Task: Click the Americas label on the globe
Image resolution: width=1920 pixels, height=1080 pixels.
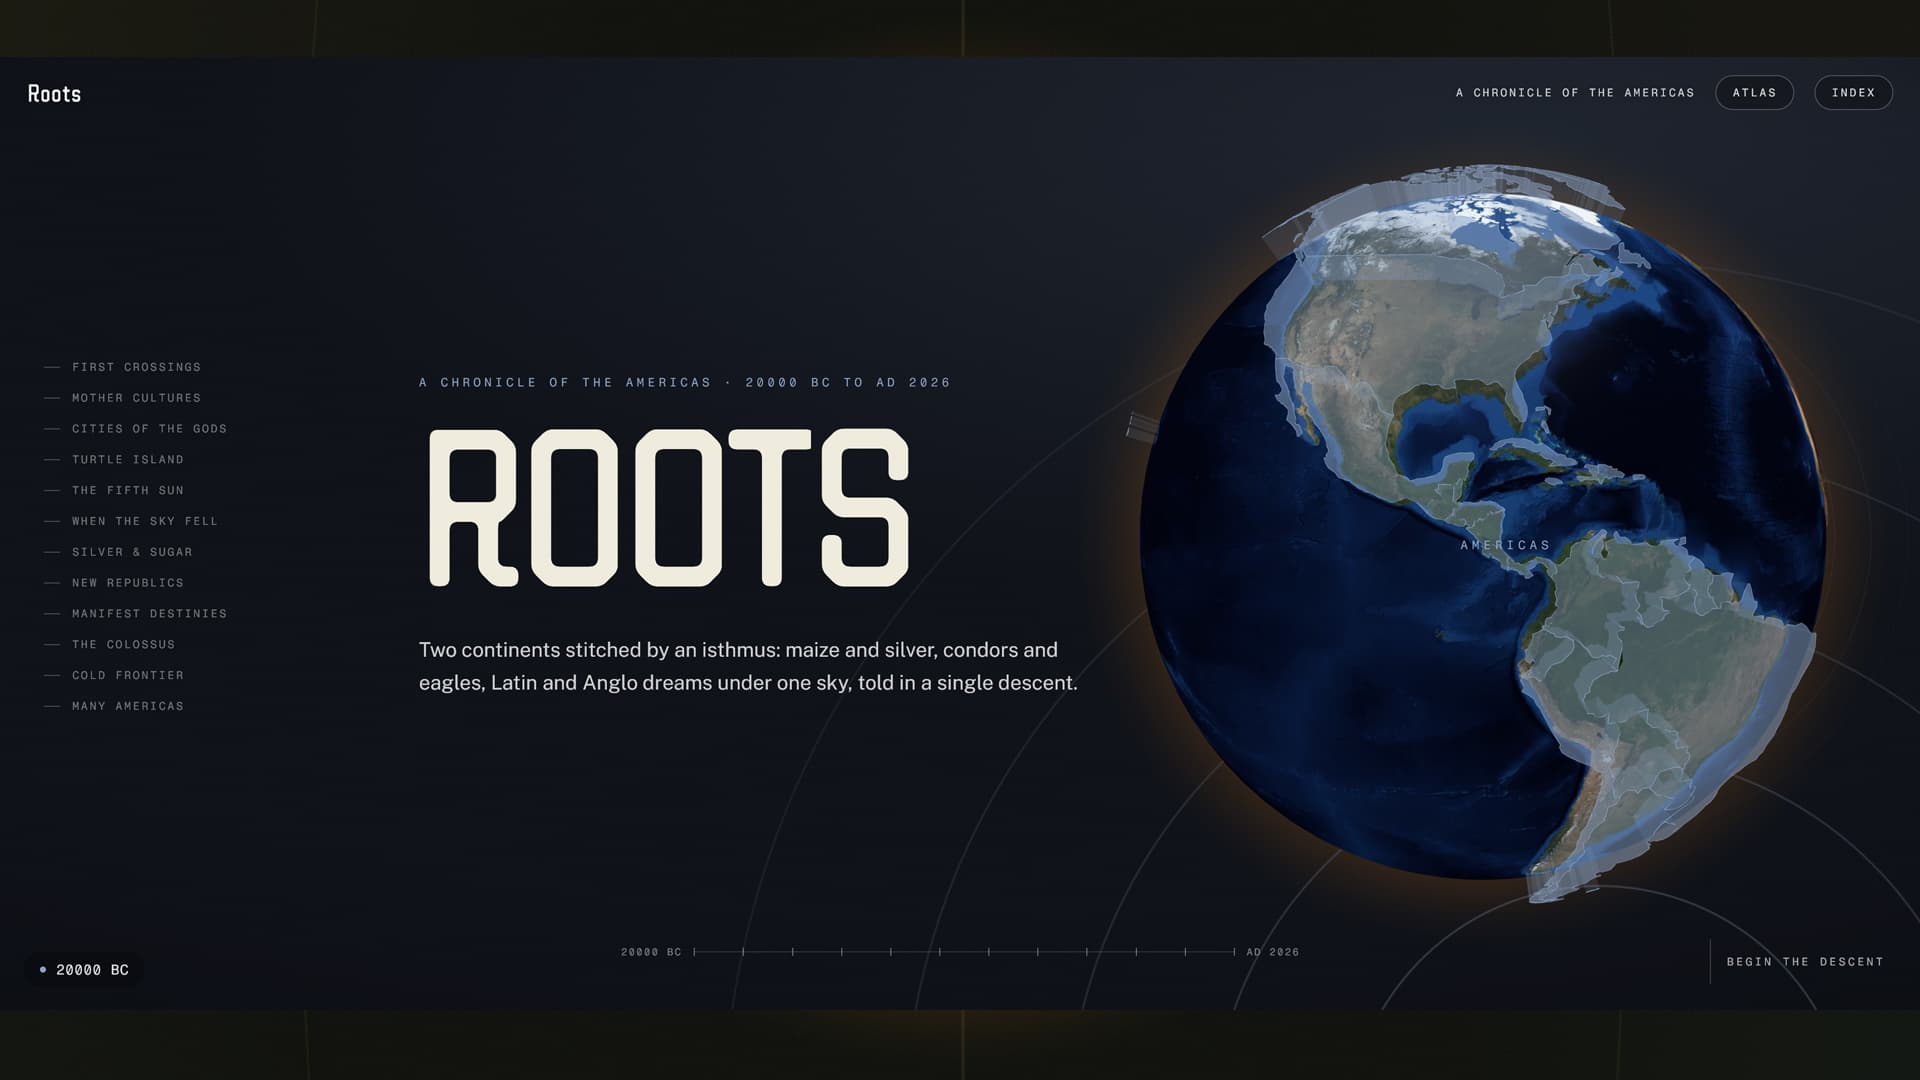Action: point(1505,545)
